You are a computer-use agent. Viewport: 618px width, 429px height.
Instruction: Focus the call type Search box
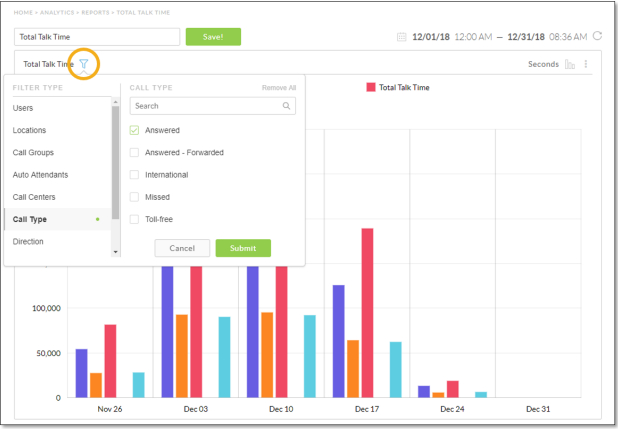tap(213, 106)
